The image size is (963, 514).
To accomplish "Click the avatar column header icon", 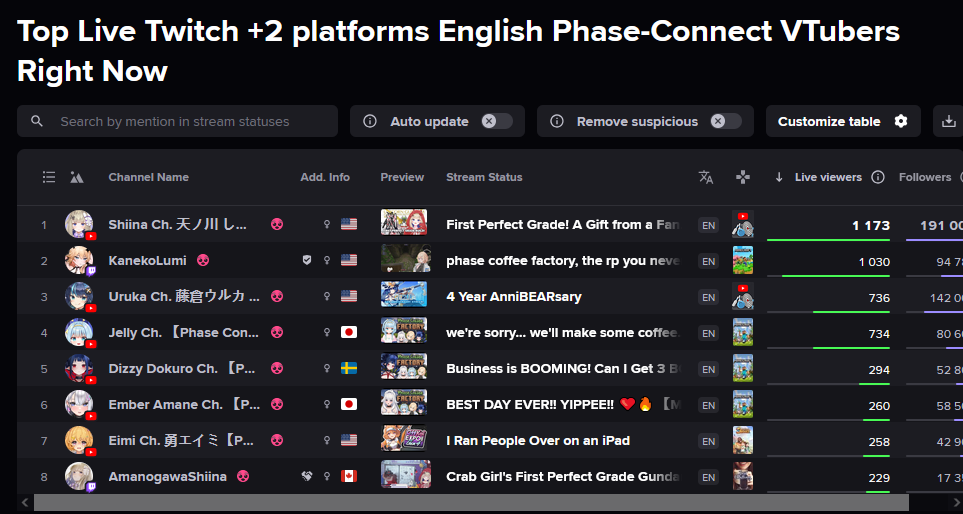I will click(x=77, y=177).
